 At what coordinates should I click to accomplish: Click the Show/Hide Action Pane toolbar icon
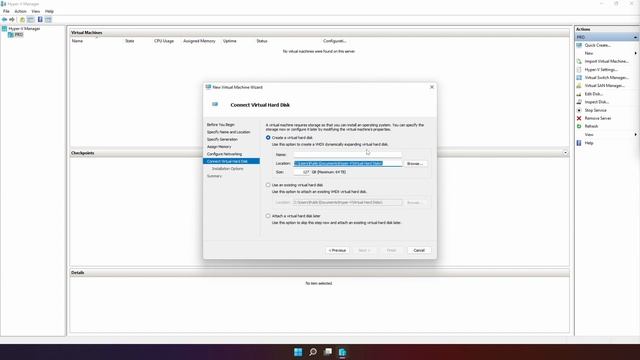[48, 20]
